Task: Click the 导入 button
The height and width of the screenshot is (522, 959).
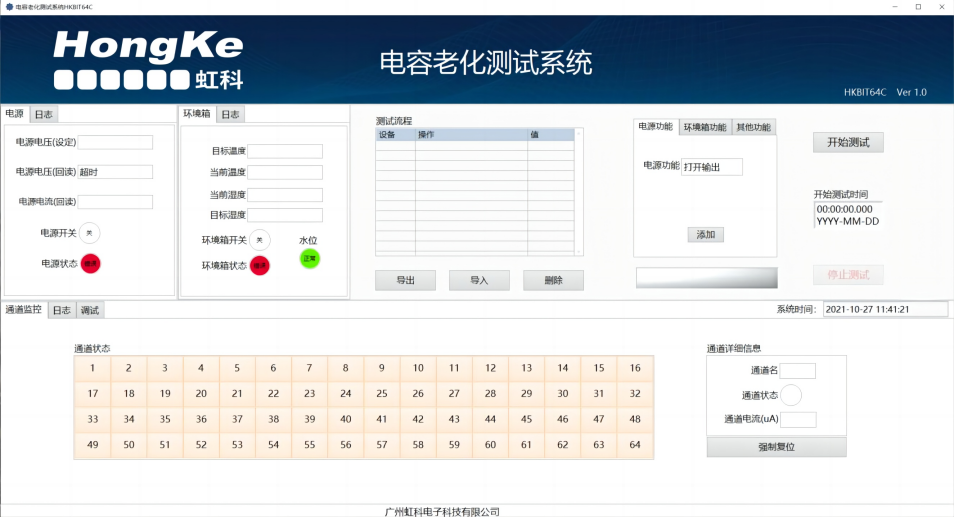Action: [x=480, y=280]
